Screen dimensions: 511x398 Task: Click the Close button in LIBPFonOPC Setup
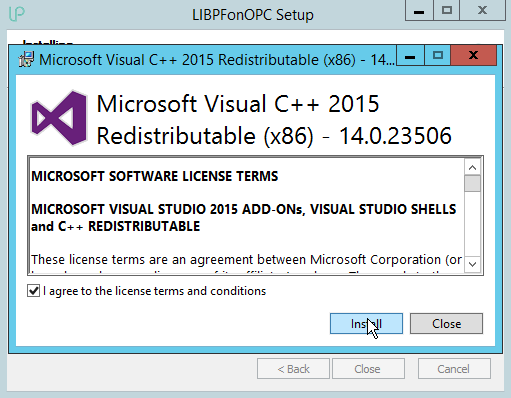click(x=368, y=369)
